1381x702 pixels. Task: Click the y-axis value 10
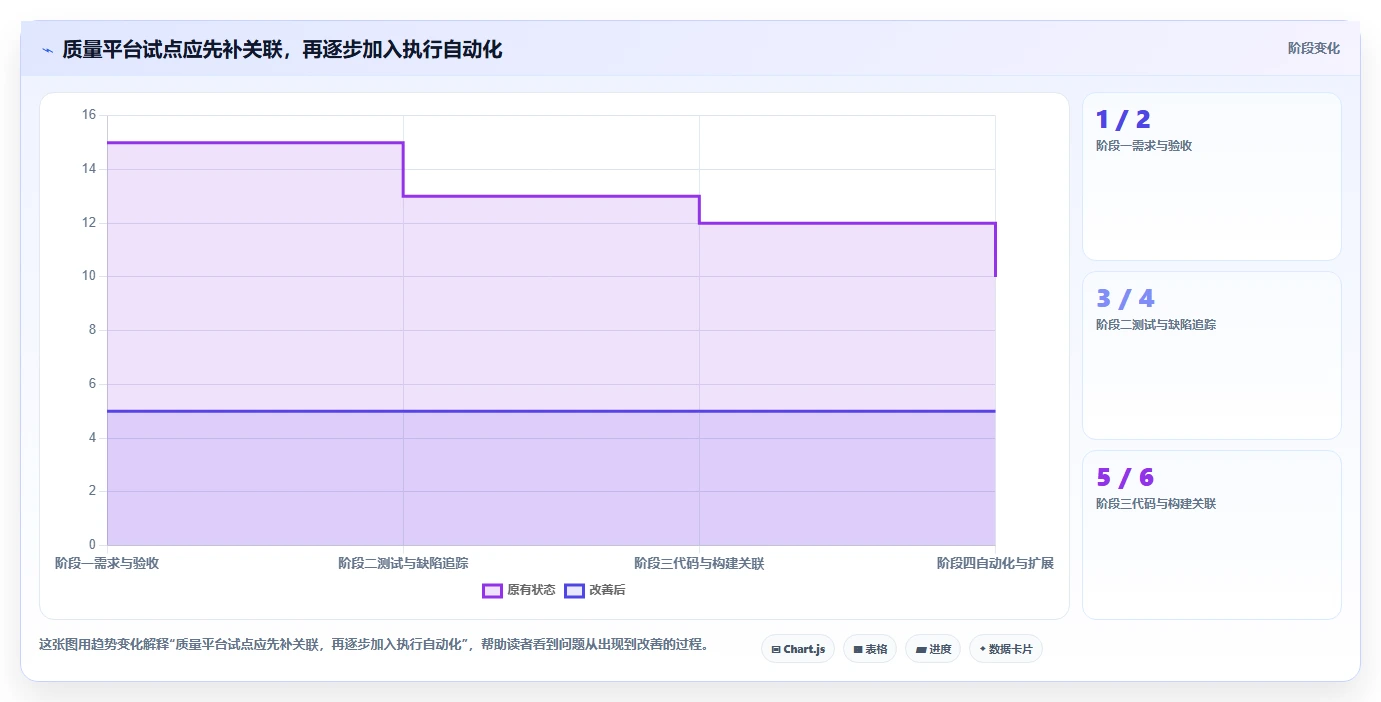(88, 276)
